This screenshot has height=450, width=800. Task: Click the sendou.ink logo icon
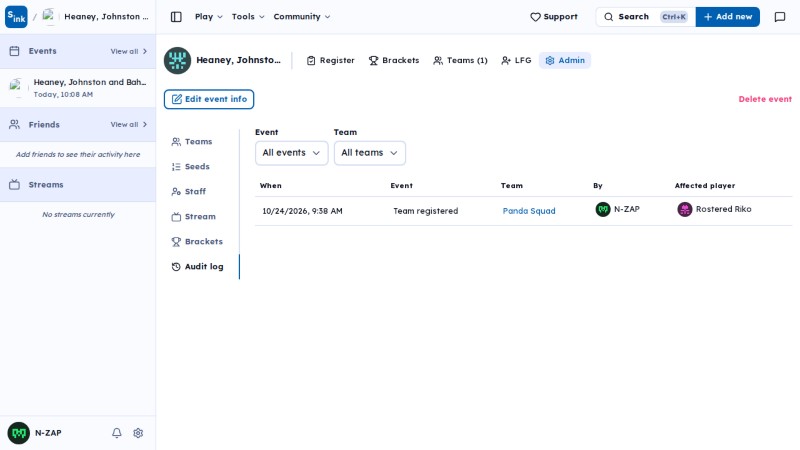16,17
